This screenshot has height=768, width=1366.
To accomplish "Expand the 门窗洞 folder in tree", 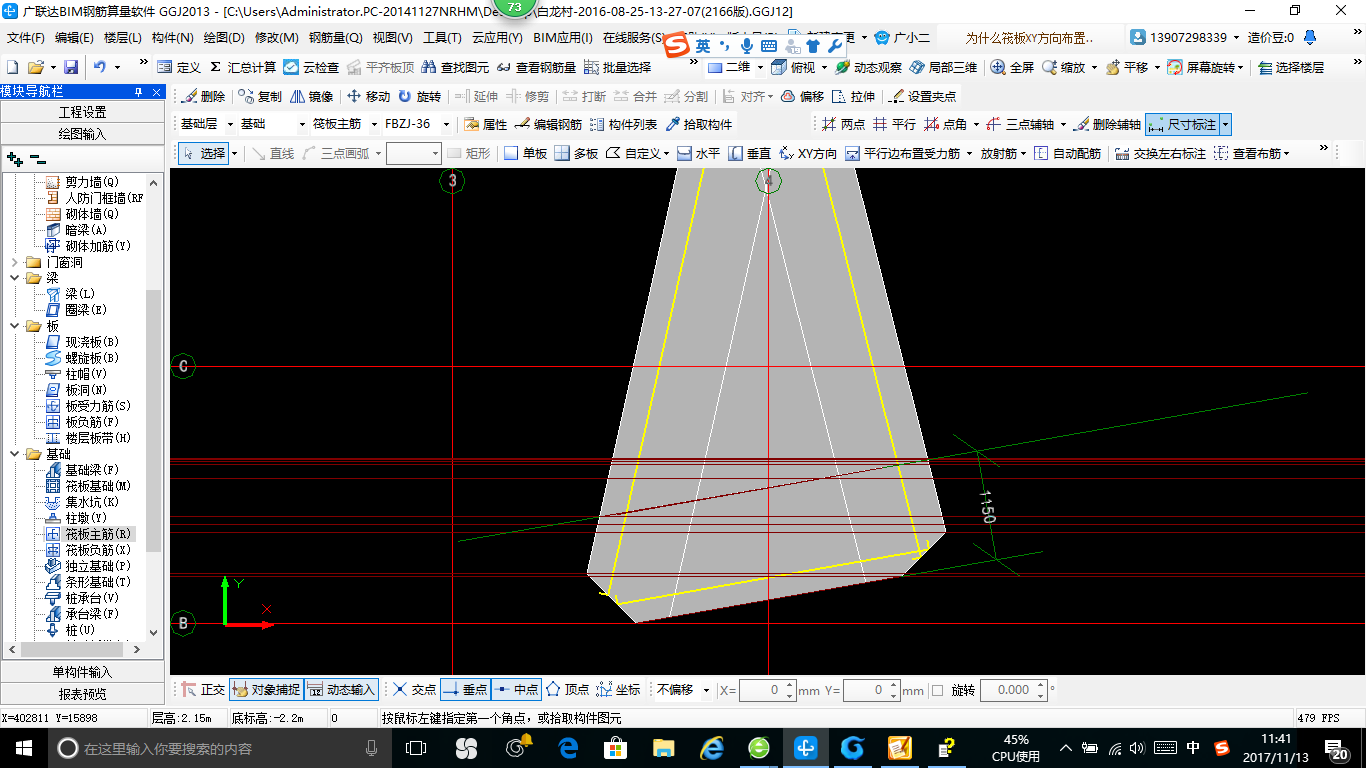I will coord(14,262).
